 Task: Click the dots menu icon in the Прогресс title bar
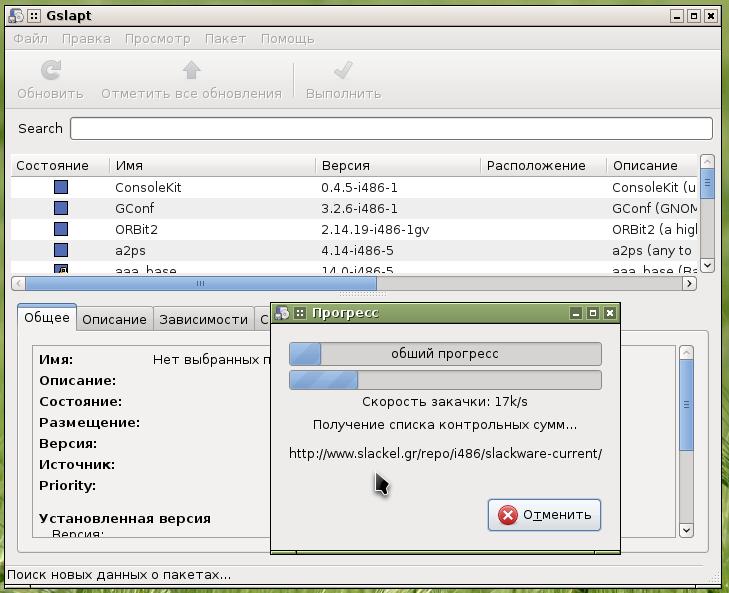tap(300, 313)
